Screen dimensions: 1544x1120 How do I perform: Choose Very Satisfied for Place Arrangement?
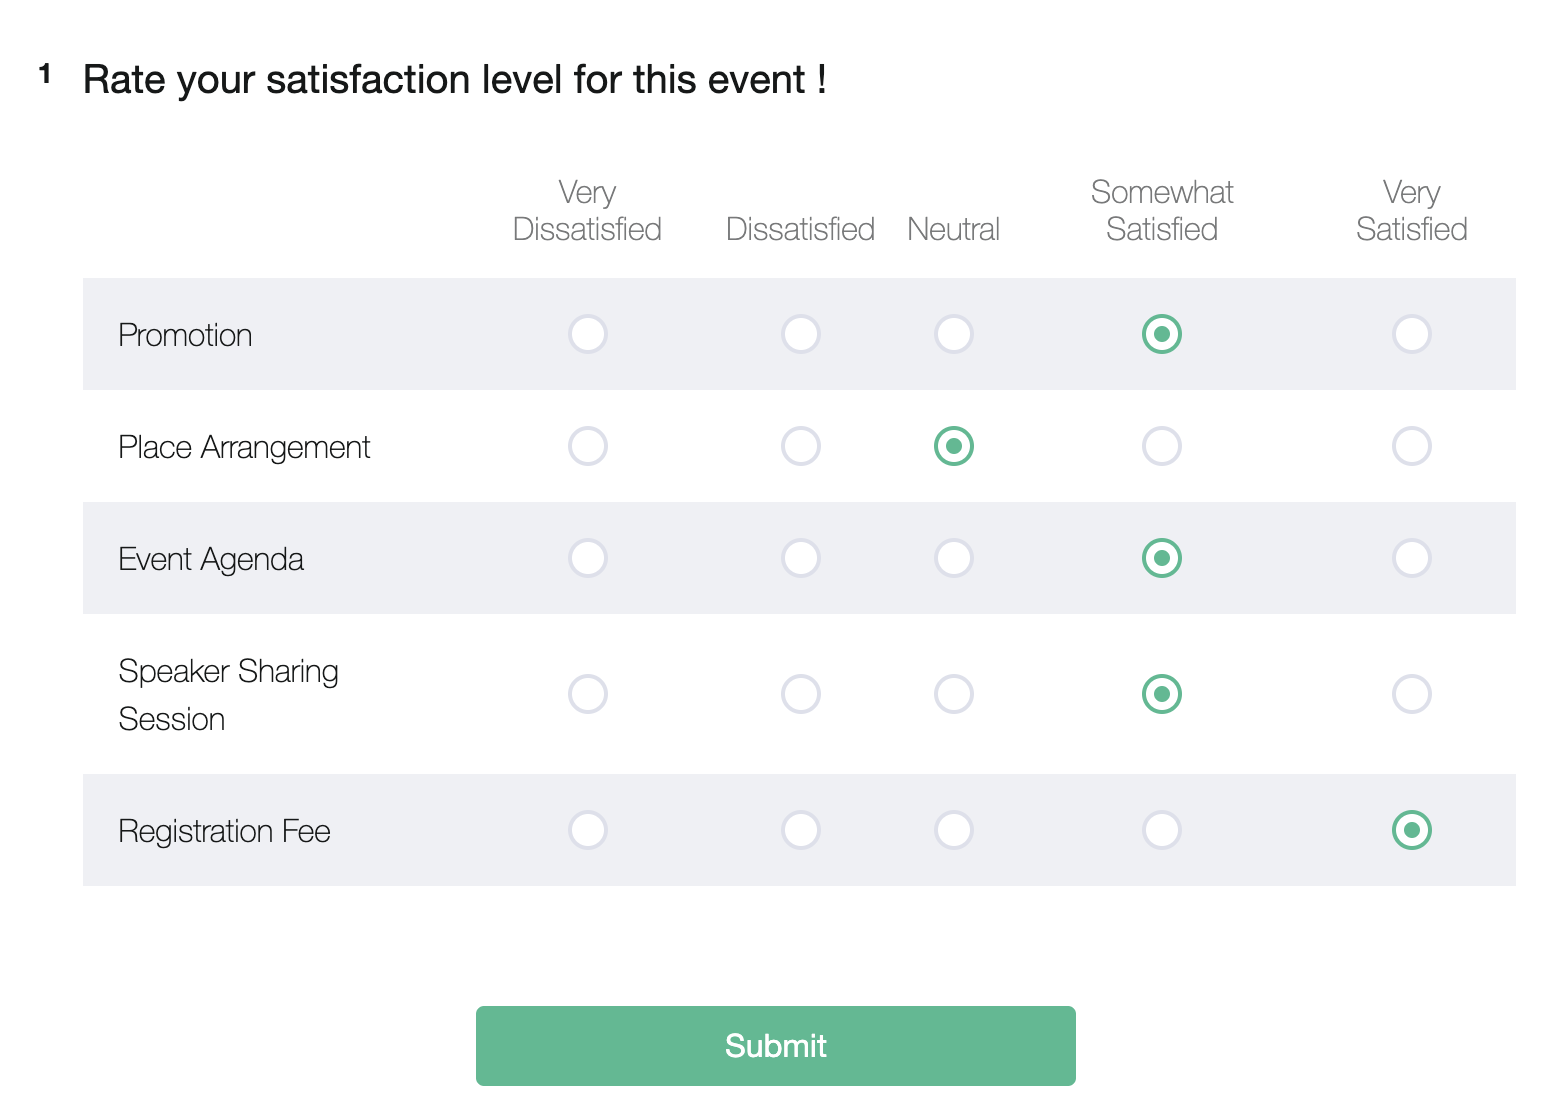click(1411, 447)
